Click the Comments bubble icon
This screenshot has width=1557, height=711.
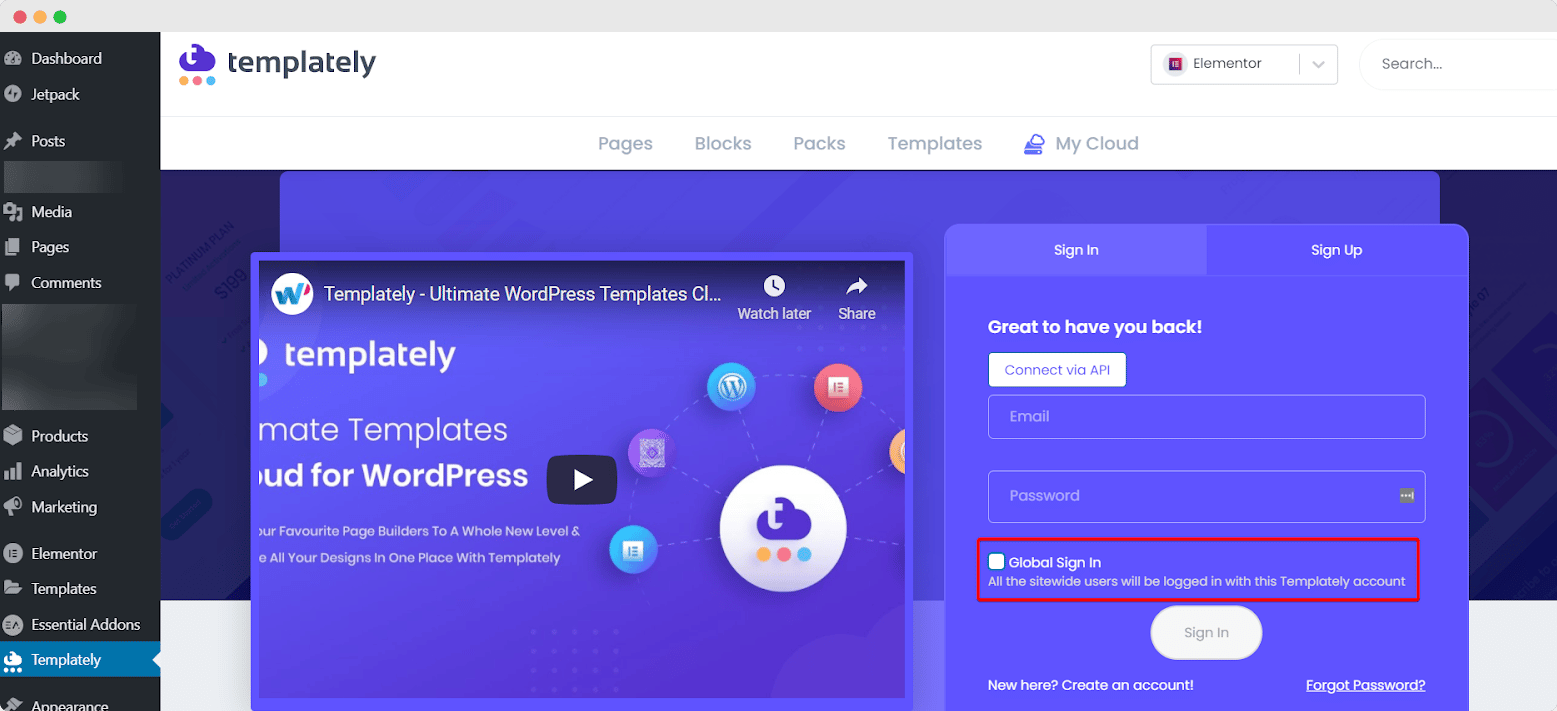coord(13,283)
